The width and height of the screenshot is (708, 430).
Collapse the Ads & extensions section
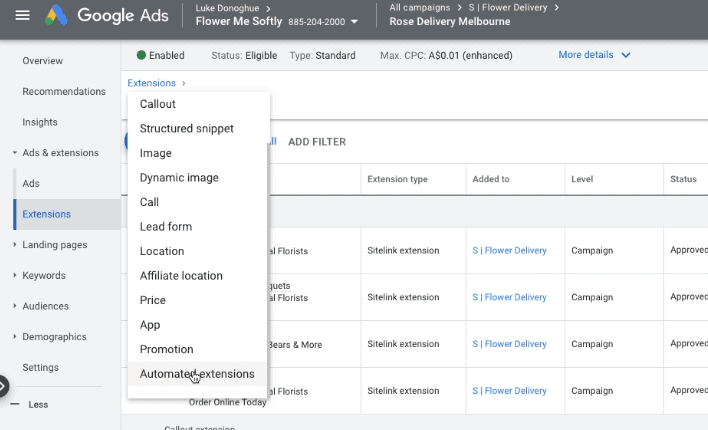click(x=15, y=153)
